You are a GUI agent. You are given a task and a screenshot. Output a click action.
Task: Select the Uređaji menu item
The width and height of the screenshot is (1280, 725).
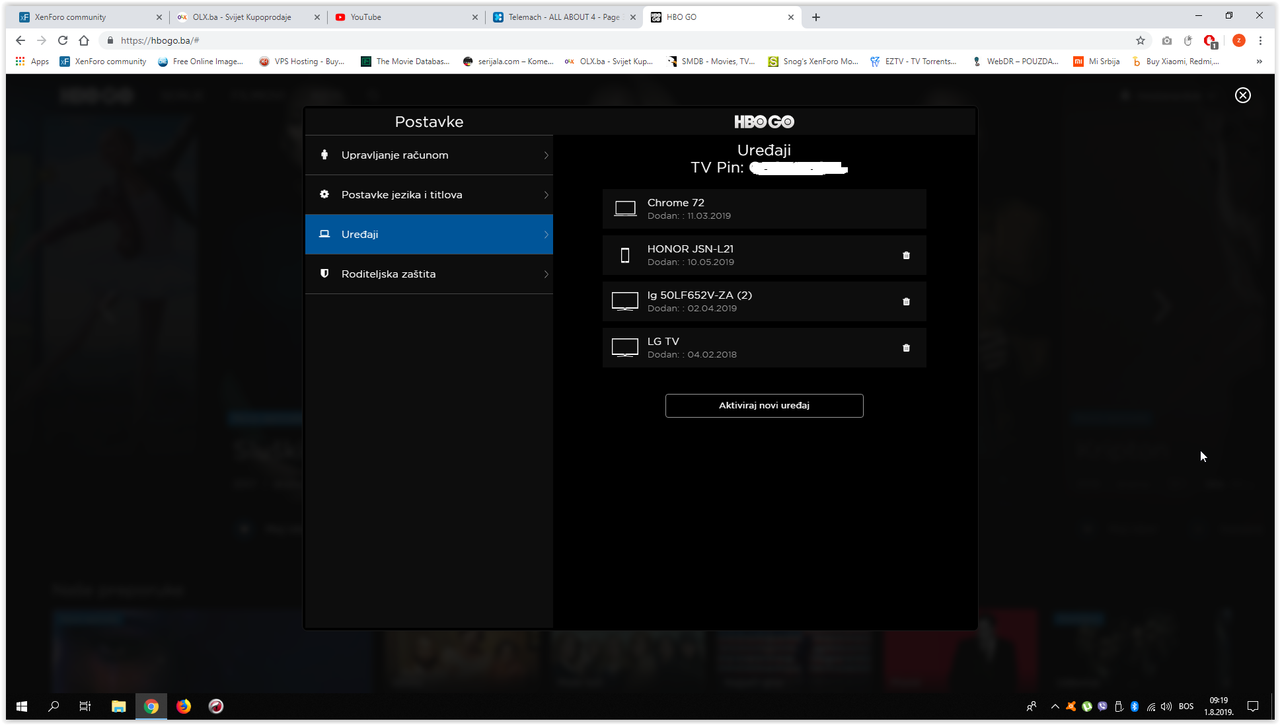429,234
